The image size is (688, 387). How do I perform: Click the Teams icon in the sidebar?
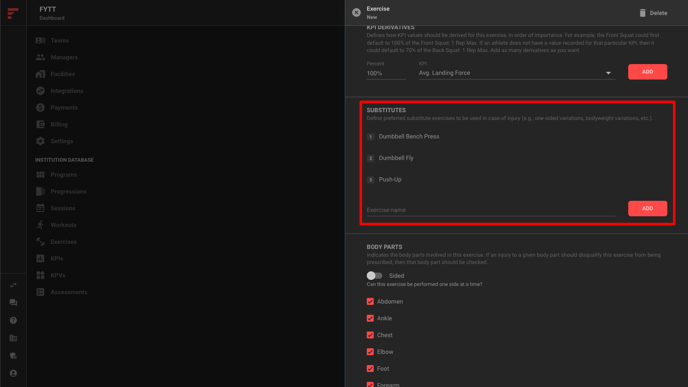pos(40,40)
